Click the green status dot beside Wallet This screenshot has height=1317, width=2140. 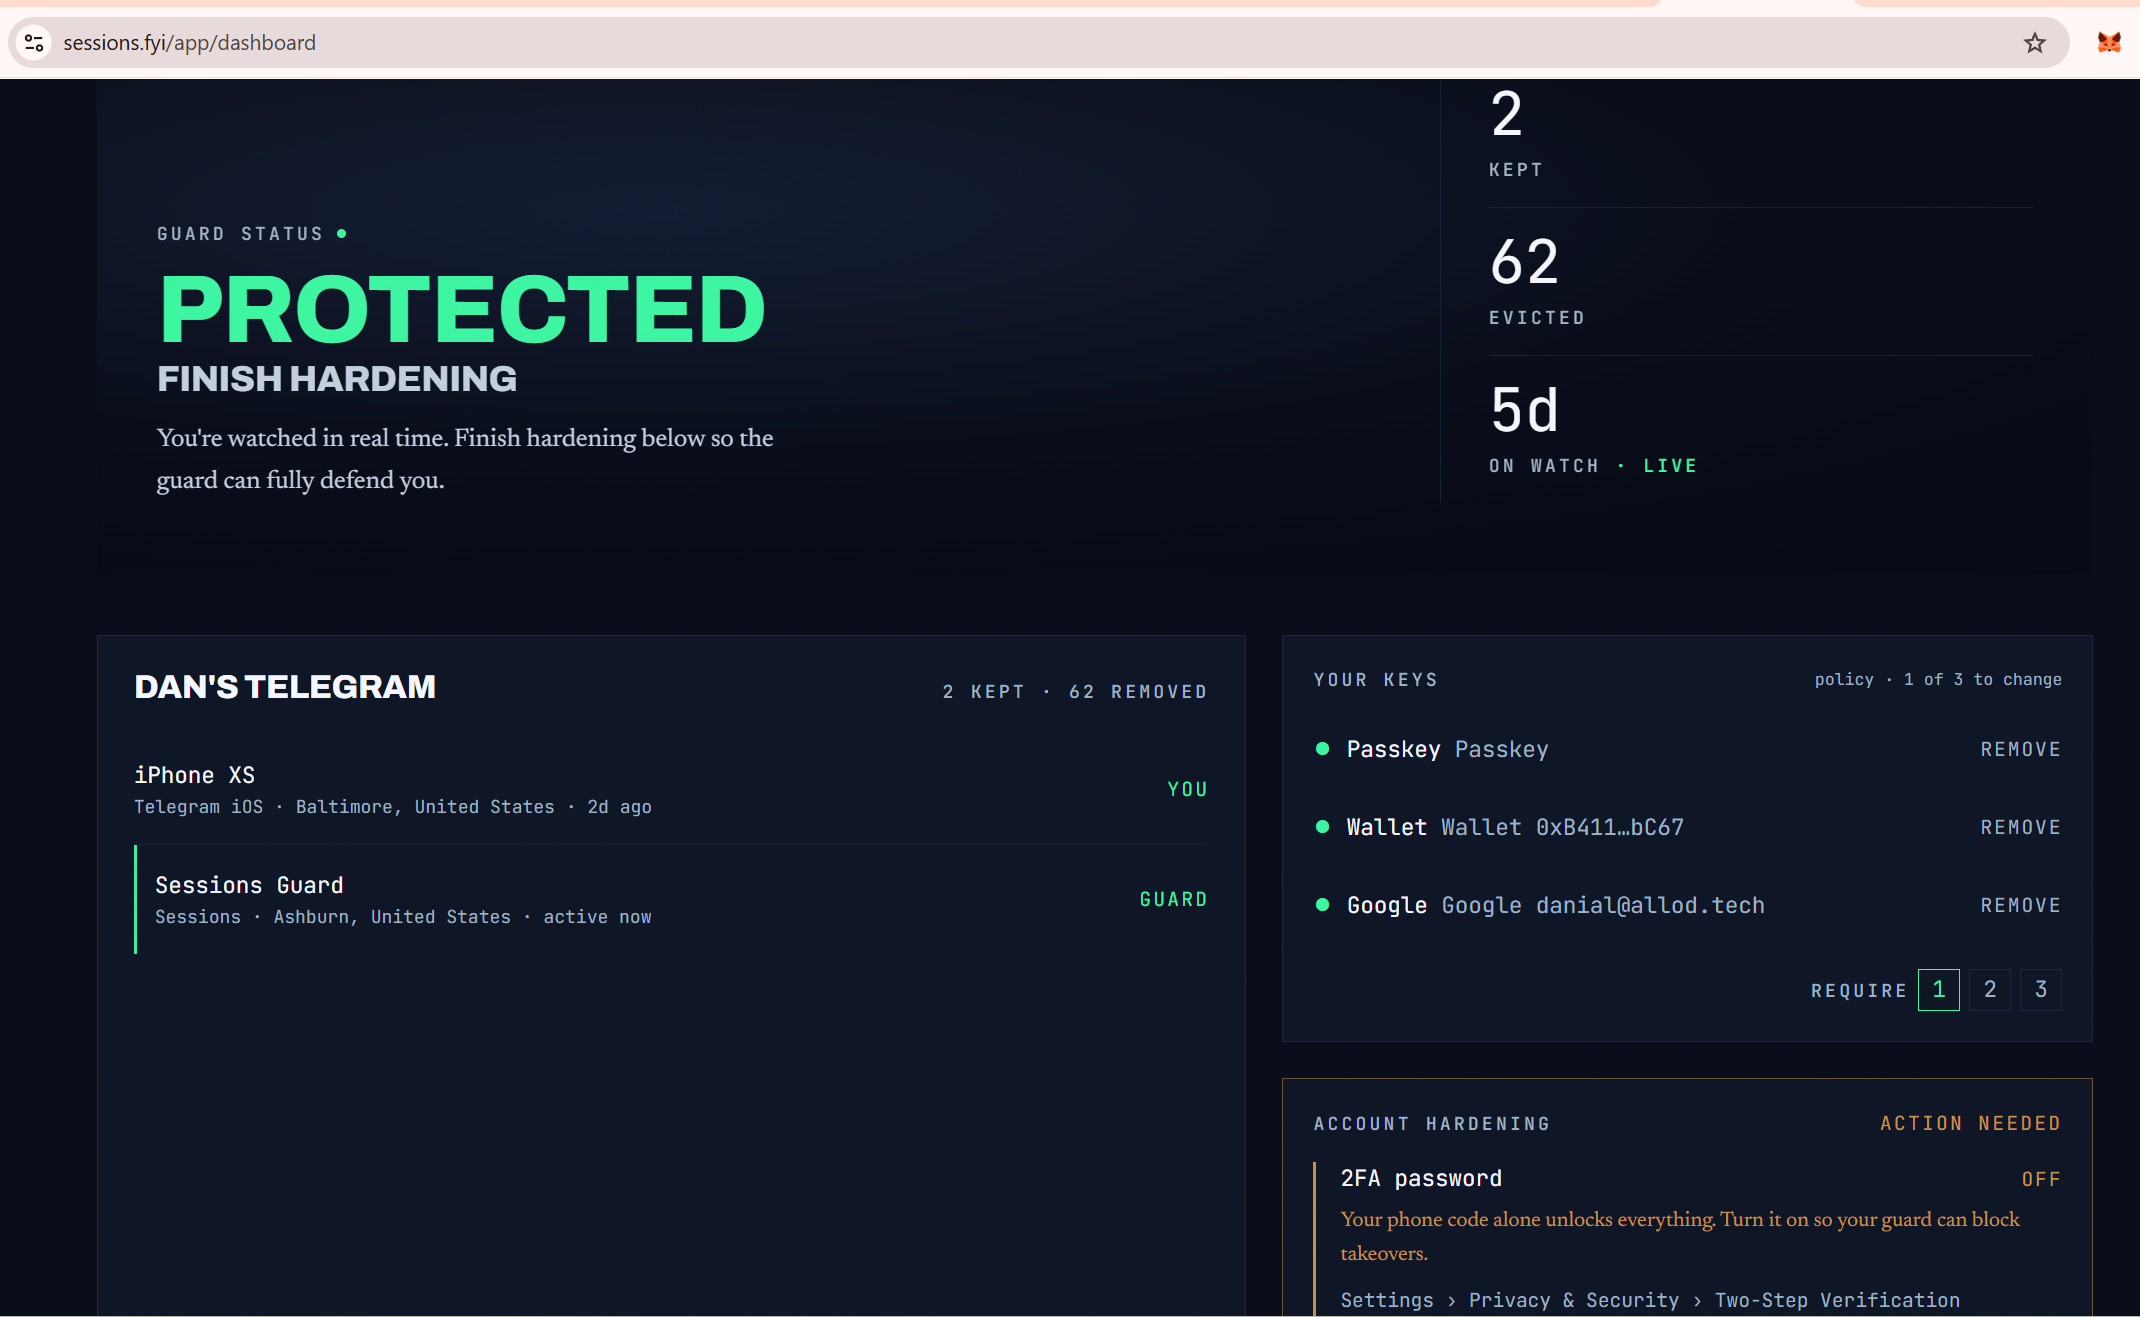pyautogui.click(x=1322, y=827)
